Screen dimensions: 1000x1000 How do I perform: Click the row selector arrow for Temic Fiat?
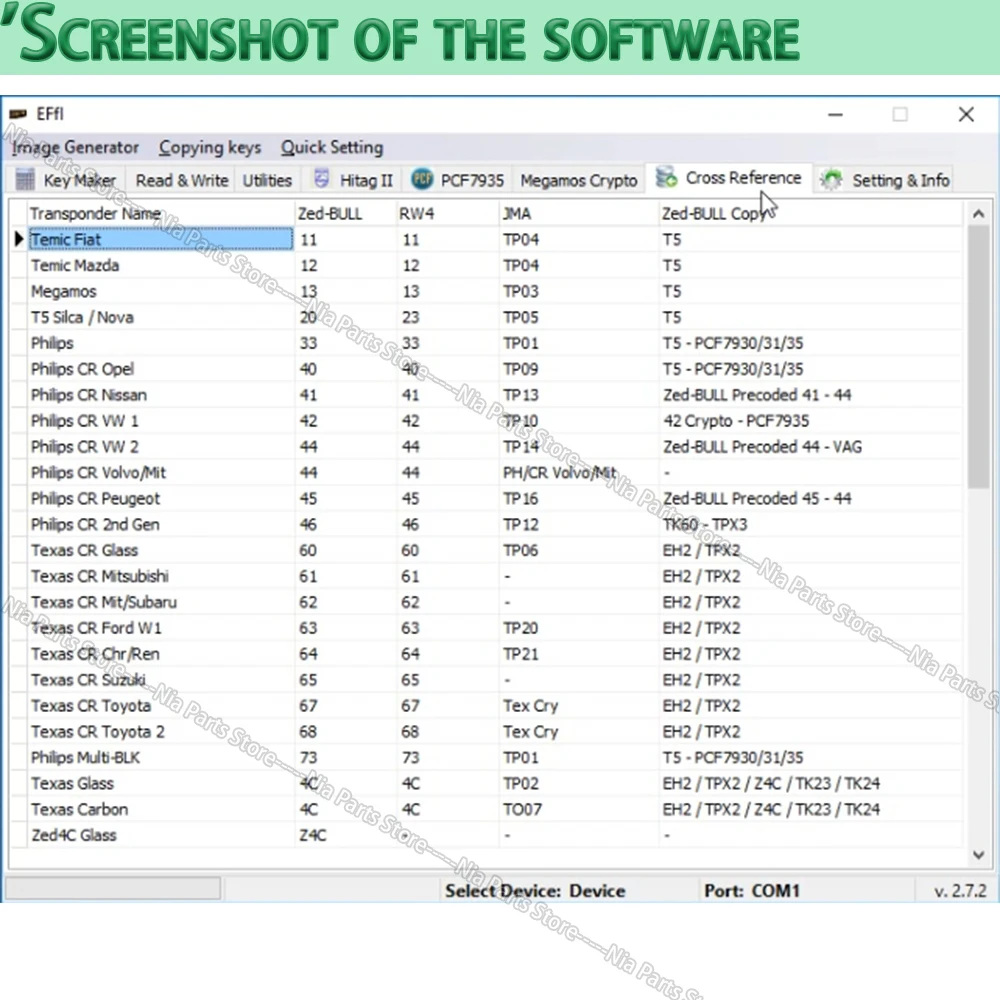pyautogui.click(x=18, y=239)
